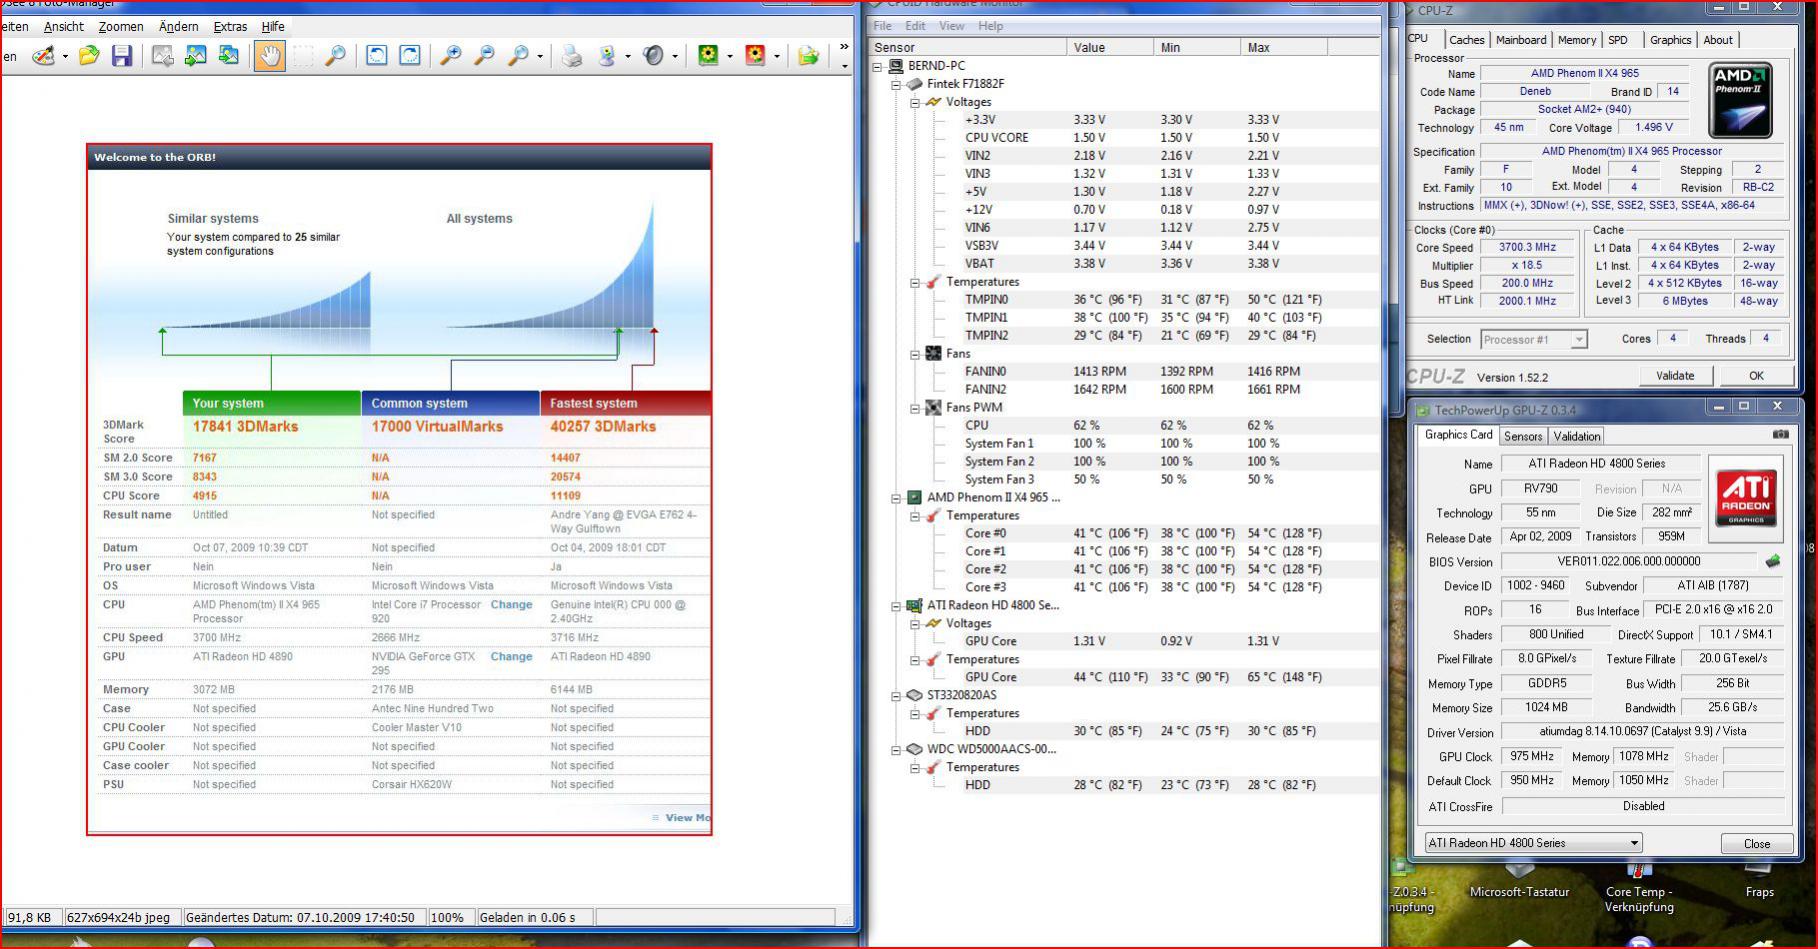Click the Validate button in CPU-Z
Screen dimensions: 1818x949
coord(1675,376)
